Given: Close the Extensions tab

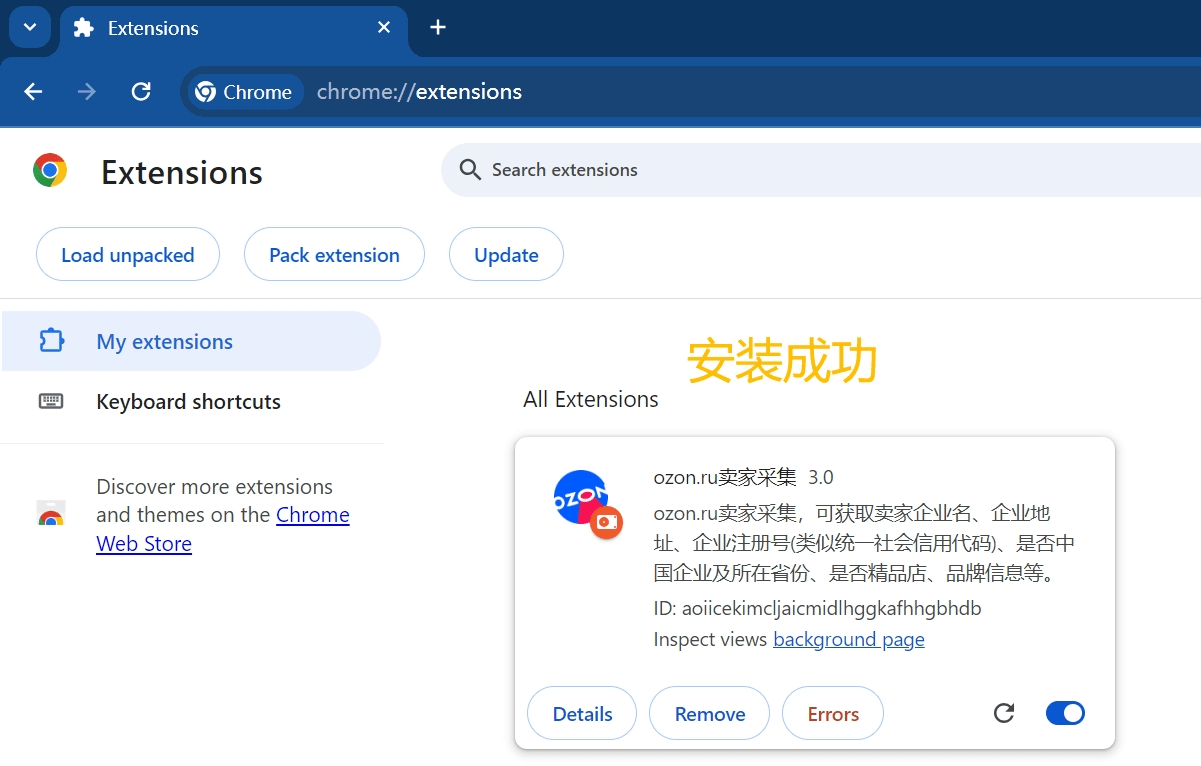Looking at the screenshot, I should pyautogui.click(x=384, y=28).
